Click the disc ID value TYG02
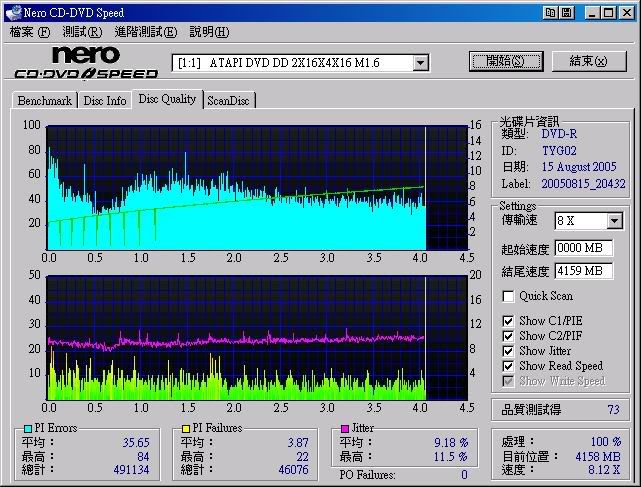This screenshot has height=487, width=641. point(559,151)
